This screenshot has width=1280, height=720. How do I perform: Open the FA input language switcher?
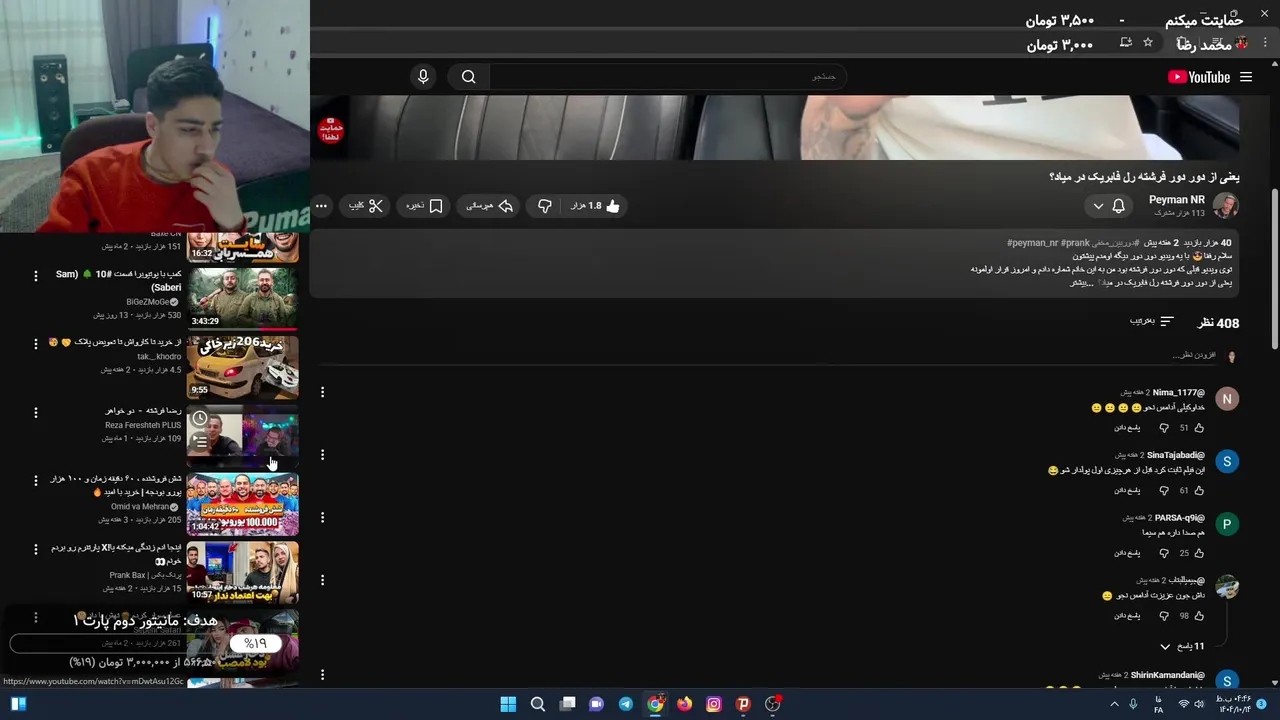pos(1158,704)
